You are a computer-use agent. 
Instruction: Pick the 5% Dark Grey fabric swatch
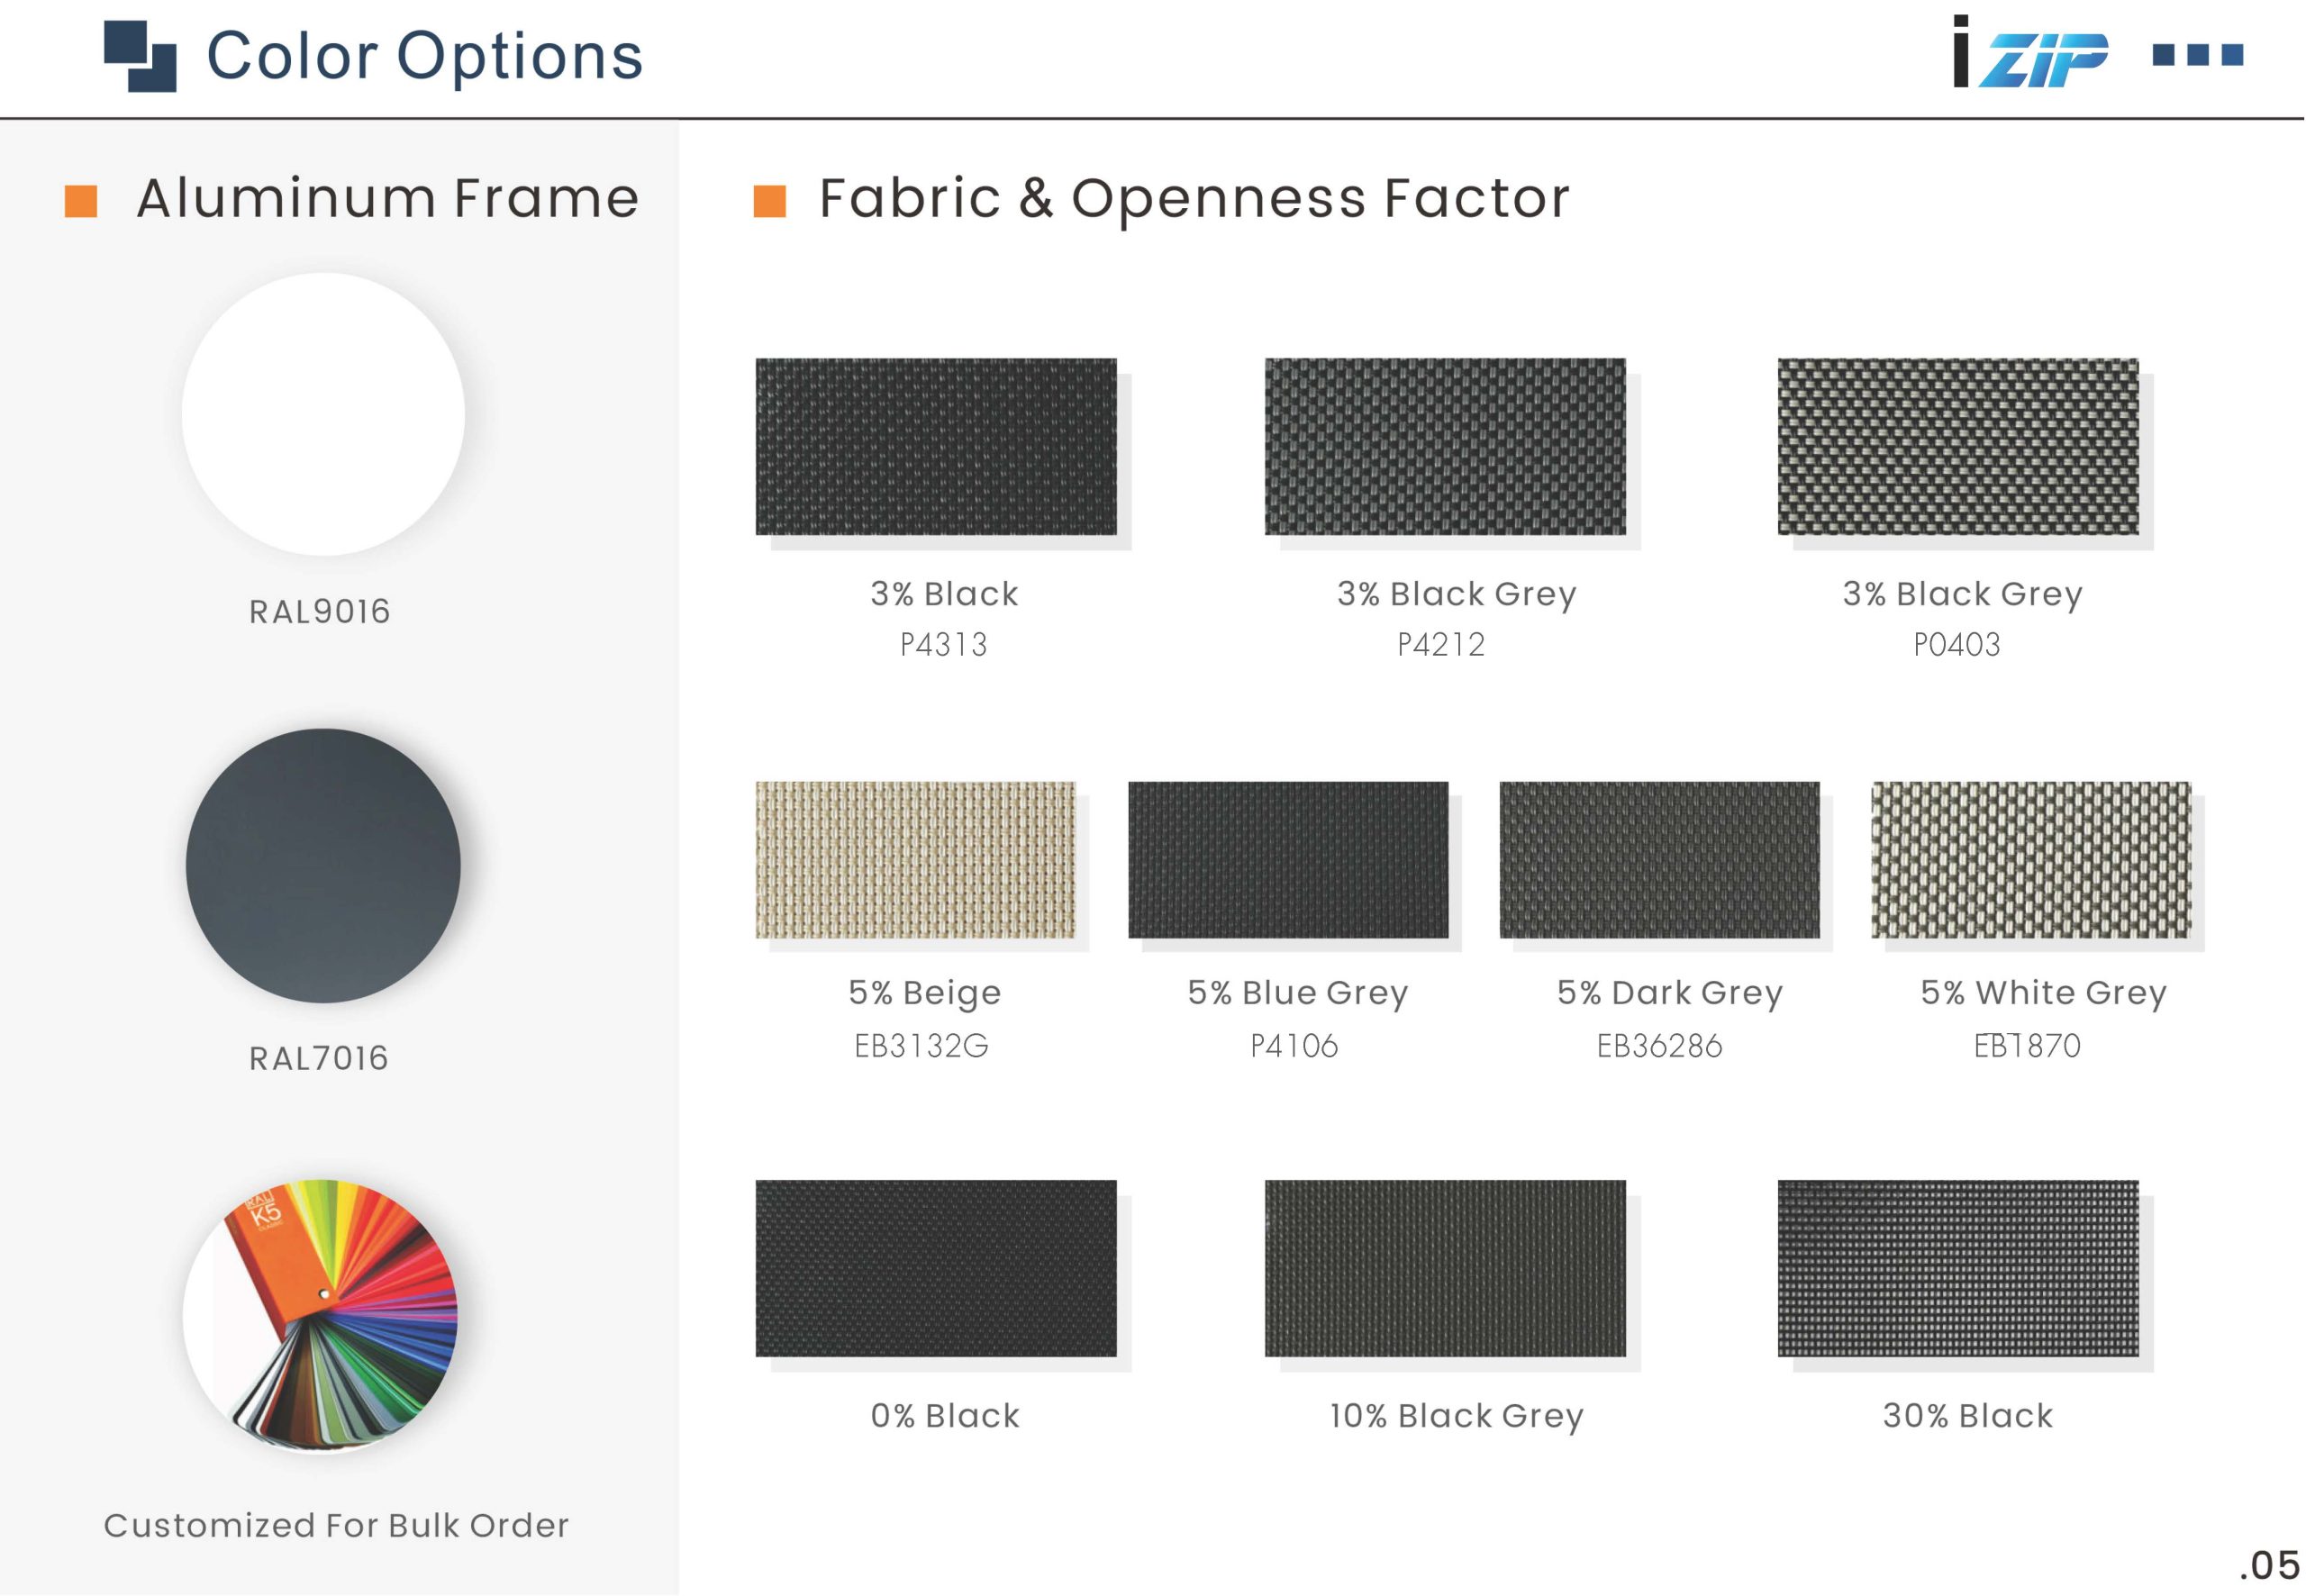pos(1659,860)
